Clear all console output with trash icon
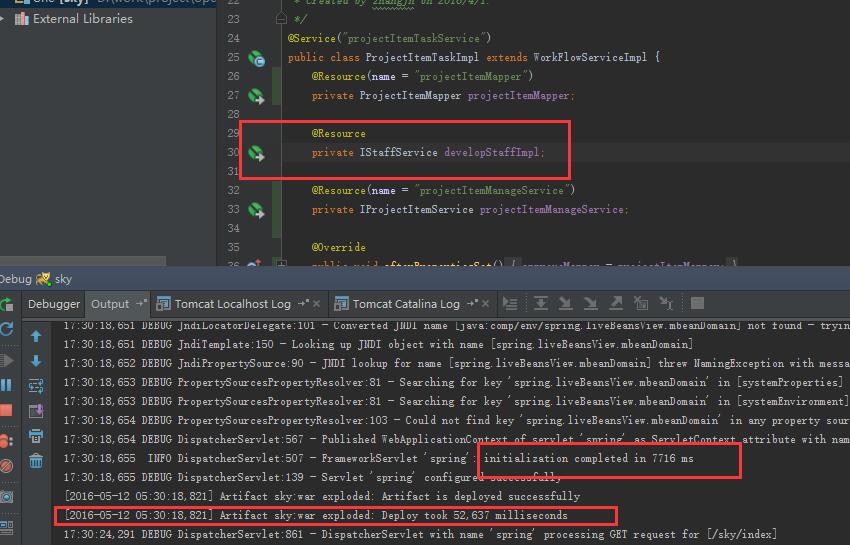 36,461
